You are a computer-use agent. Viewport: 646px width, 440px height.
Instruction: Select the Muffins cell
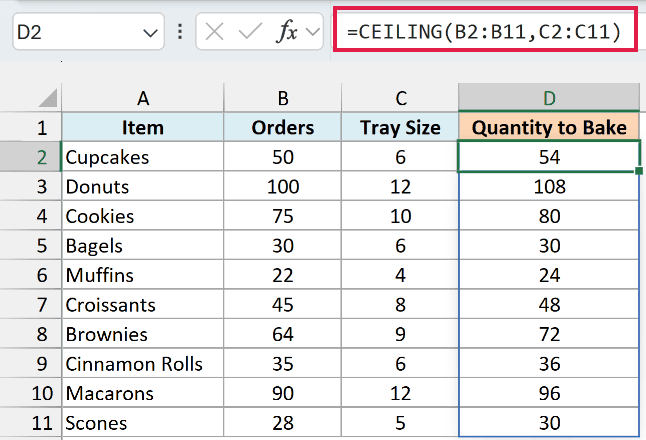point(143,275)
